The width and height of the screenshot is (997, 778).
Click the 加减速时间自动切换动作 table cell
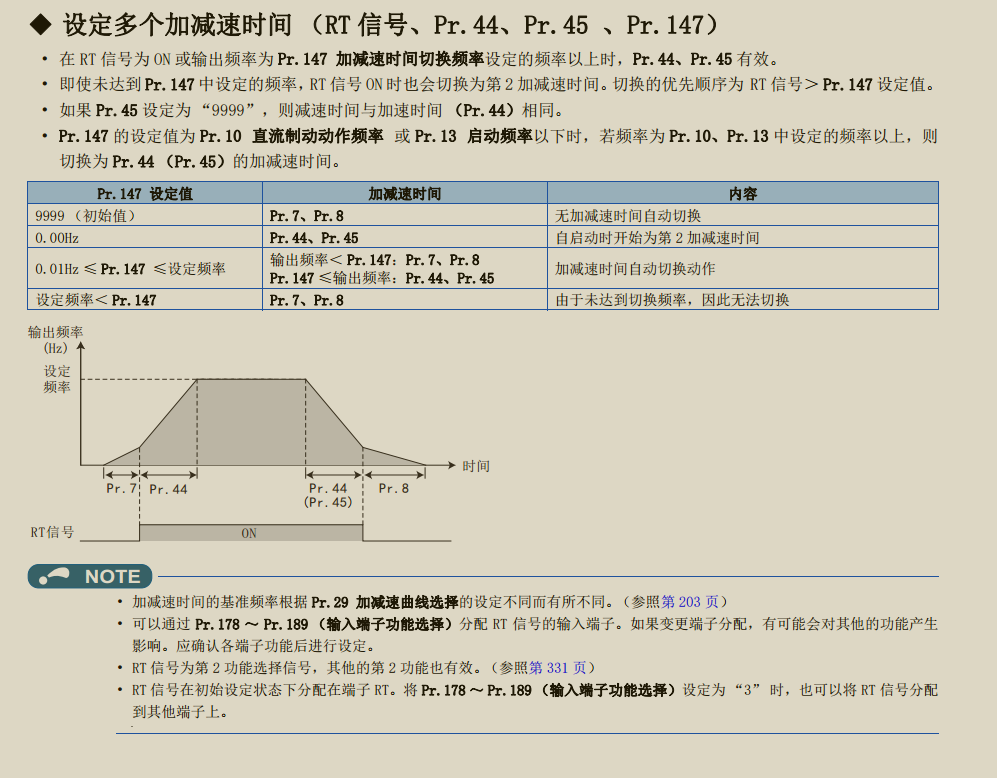click(635, 268)
